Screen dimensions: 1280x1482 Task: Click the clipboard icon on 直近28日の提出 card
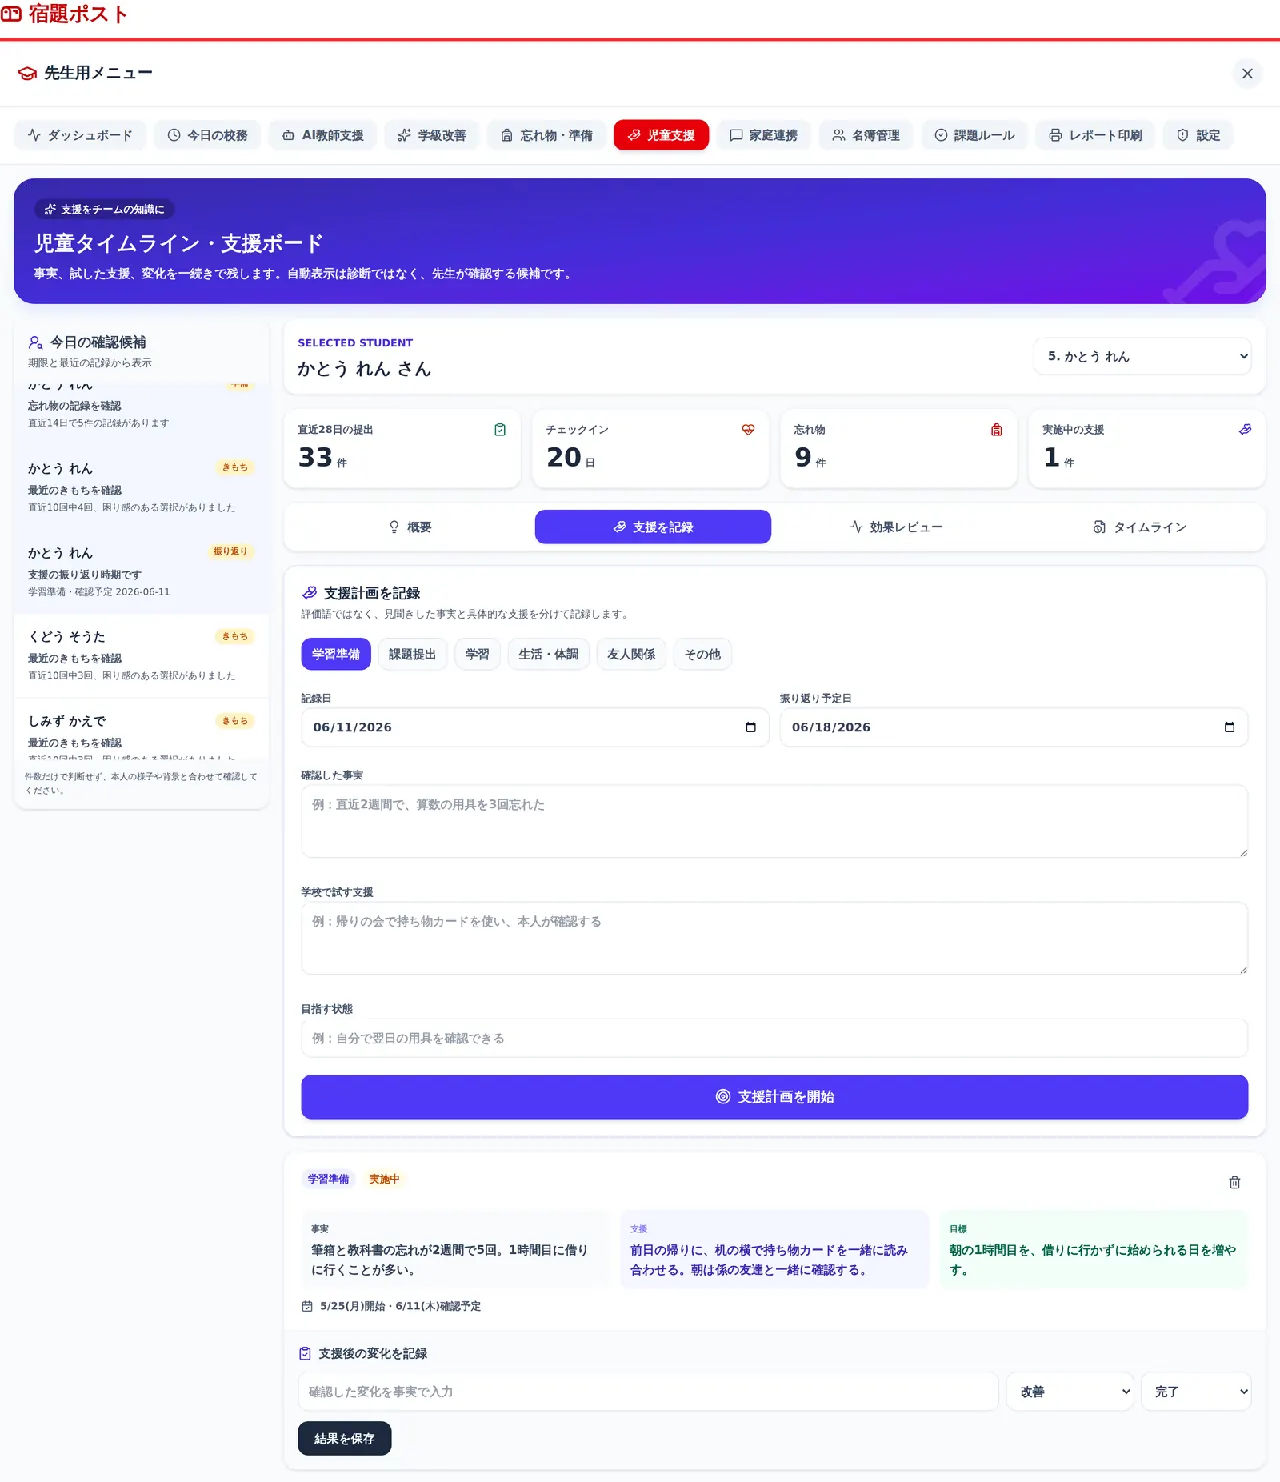[500, 429]
